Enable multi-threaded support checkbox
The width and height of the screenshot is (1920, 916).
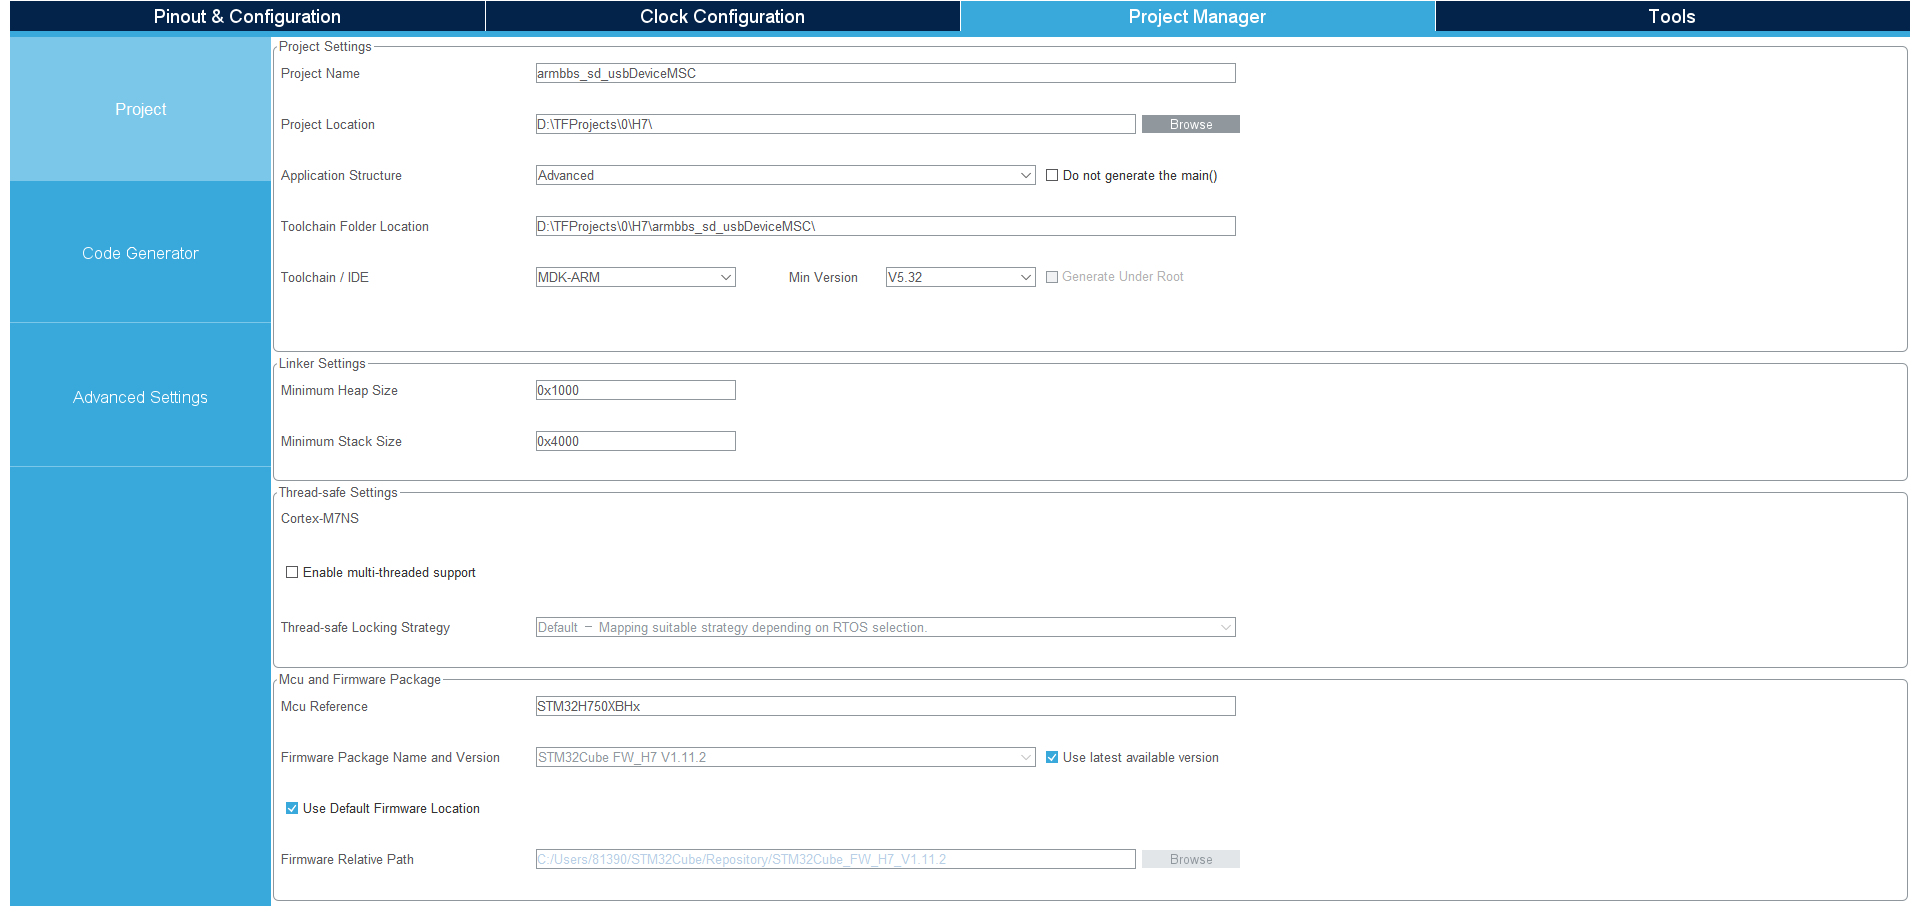(292, 572)
